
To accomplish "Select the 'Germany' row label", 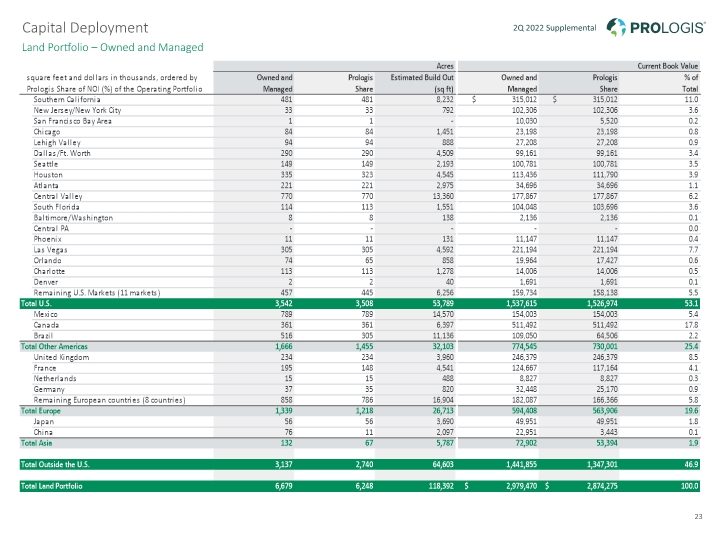I will pyautogui.click(x=49, y=390).
